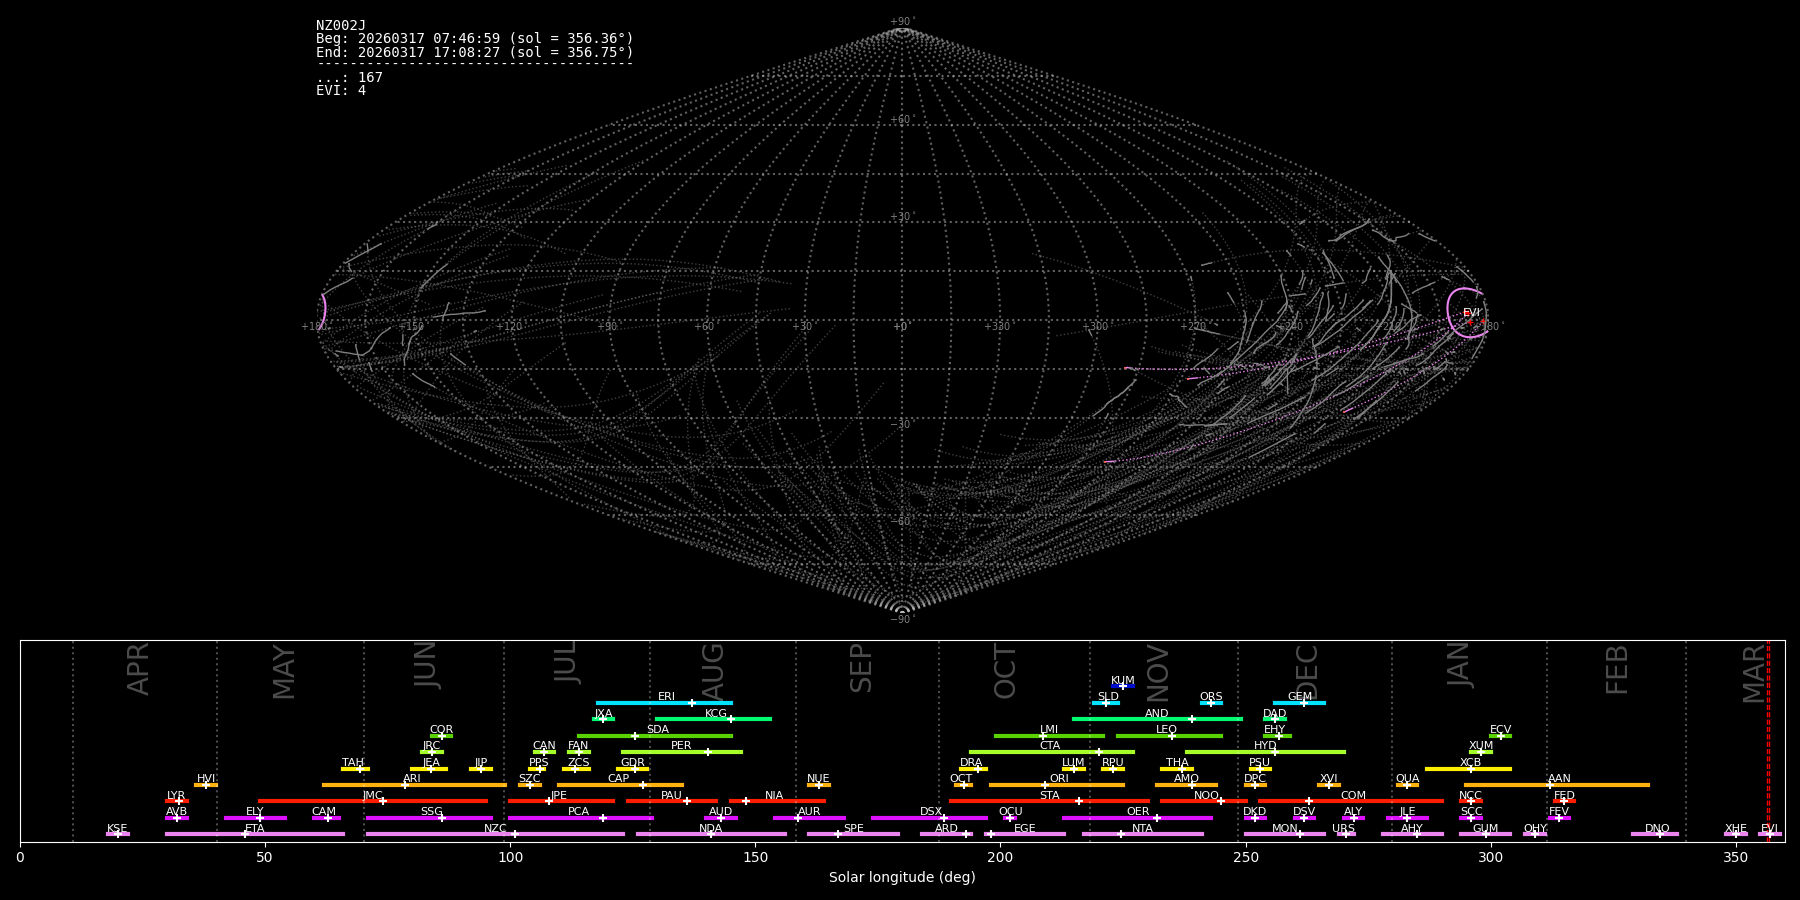1800x900 pixels.
Task: Click the MAR month label
Action: 1754,673
